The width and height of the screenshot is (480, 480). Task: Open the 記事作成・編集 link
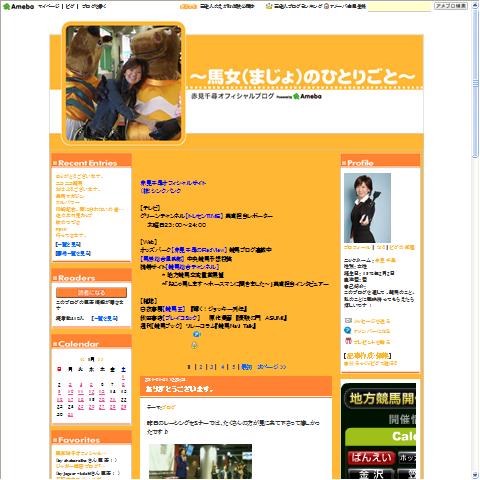tap(367, 356)
